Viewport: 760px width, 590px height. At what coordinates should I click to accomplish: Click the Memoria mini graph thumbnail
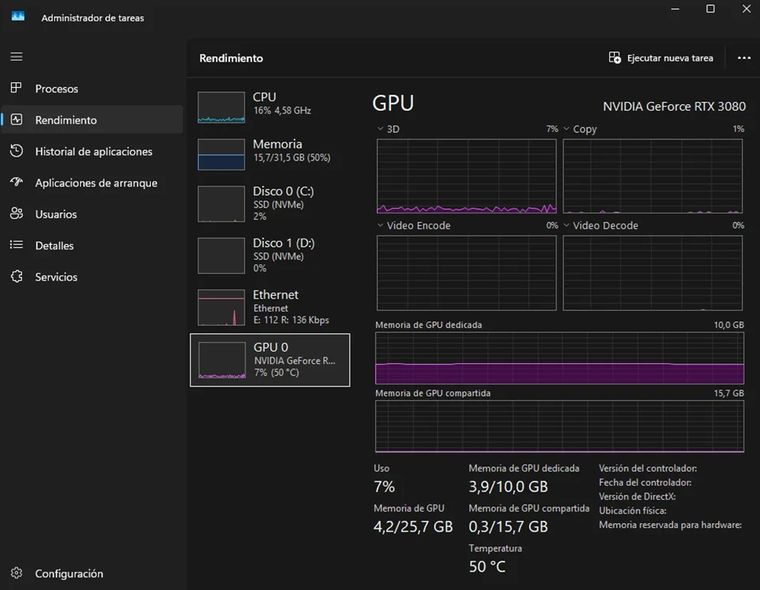[x=221, y=155]
